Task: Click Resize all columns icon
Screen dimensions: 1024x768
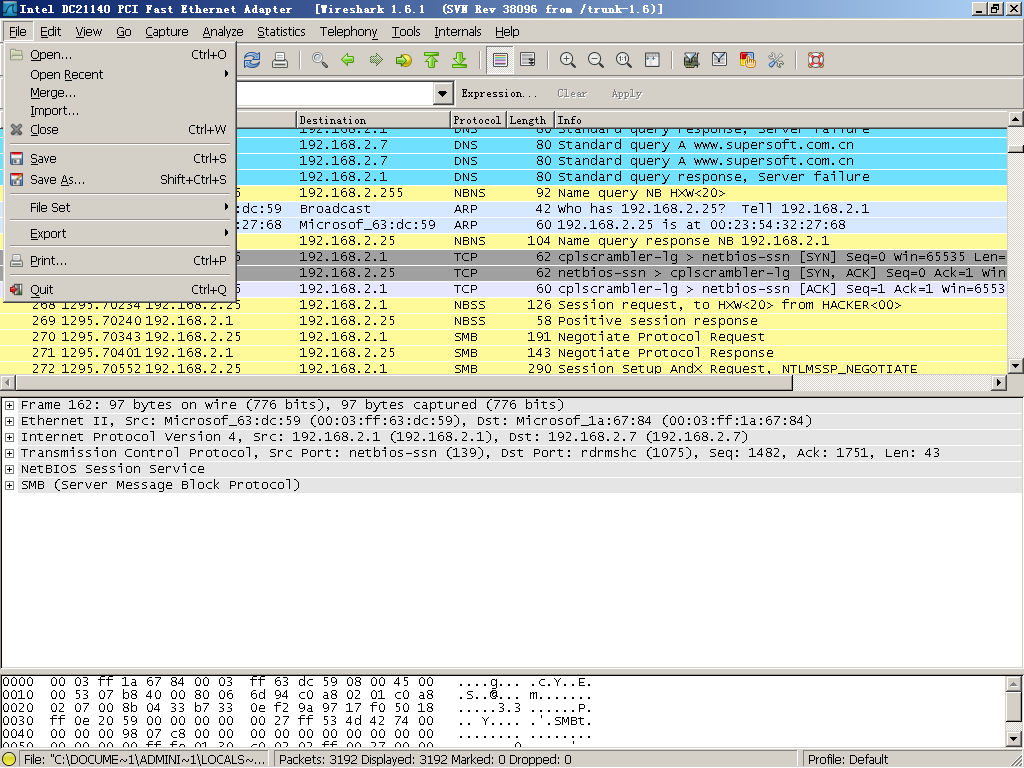Action: (652, 60)
